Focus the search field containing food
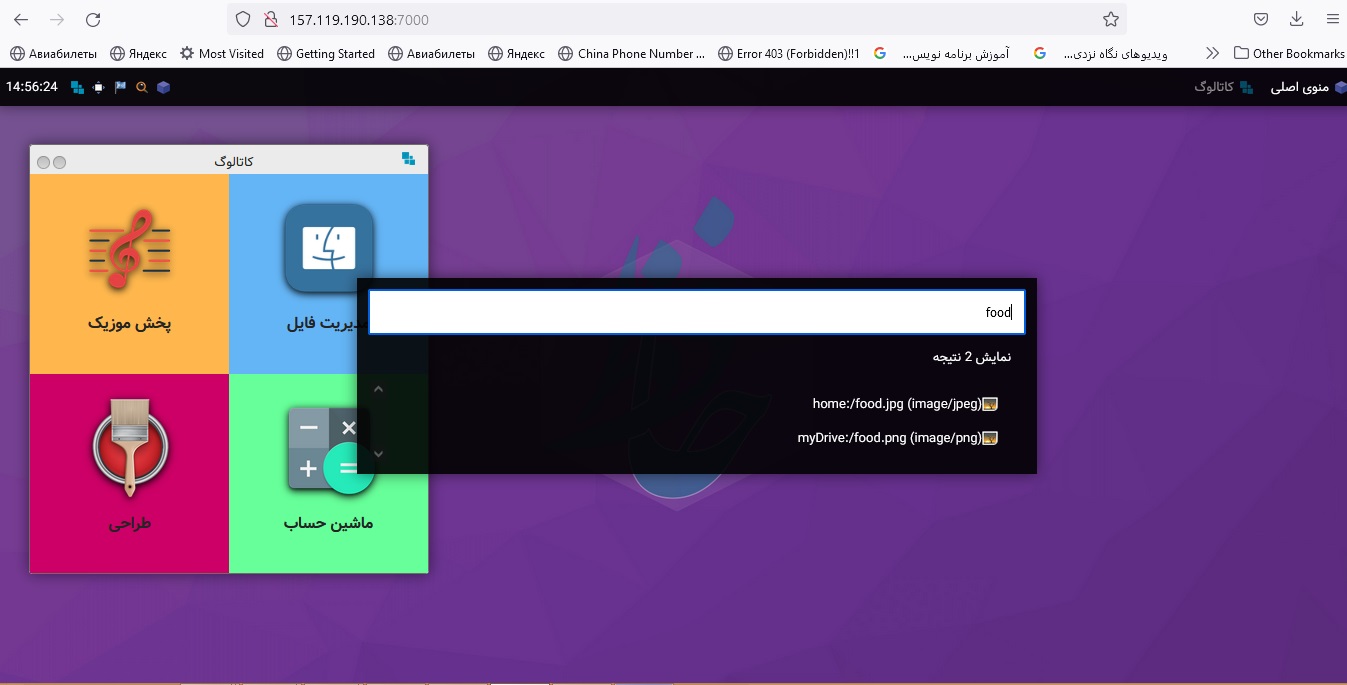1347x685 pixels. tap(697, 312)
